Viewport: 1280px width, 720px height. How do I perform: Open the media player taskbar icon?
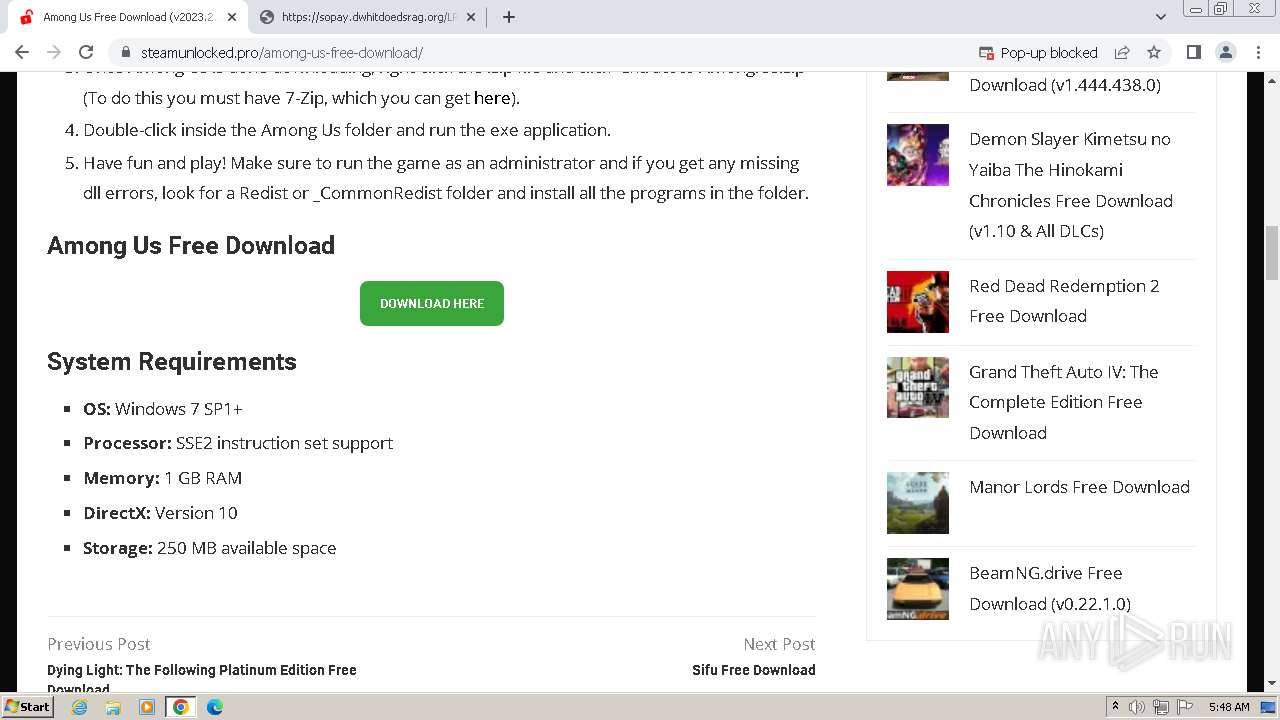[147, 707]
